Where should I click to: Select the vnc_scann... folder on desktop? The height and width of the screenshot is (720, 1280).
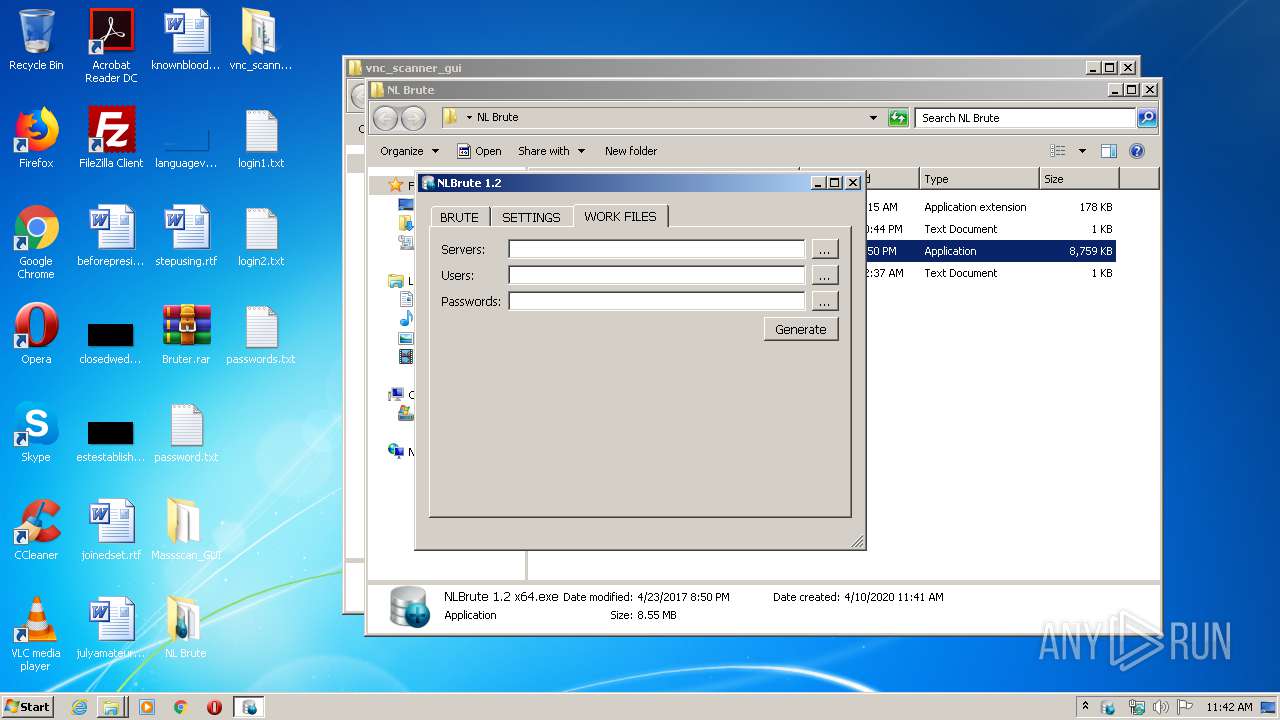[261, 40]
